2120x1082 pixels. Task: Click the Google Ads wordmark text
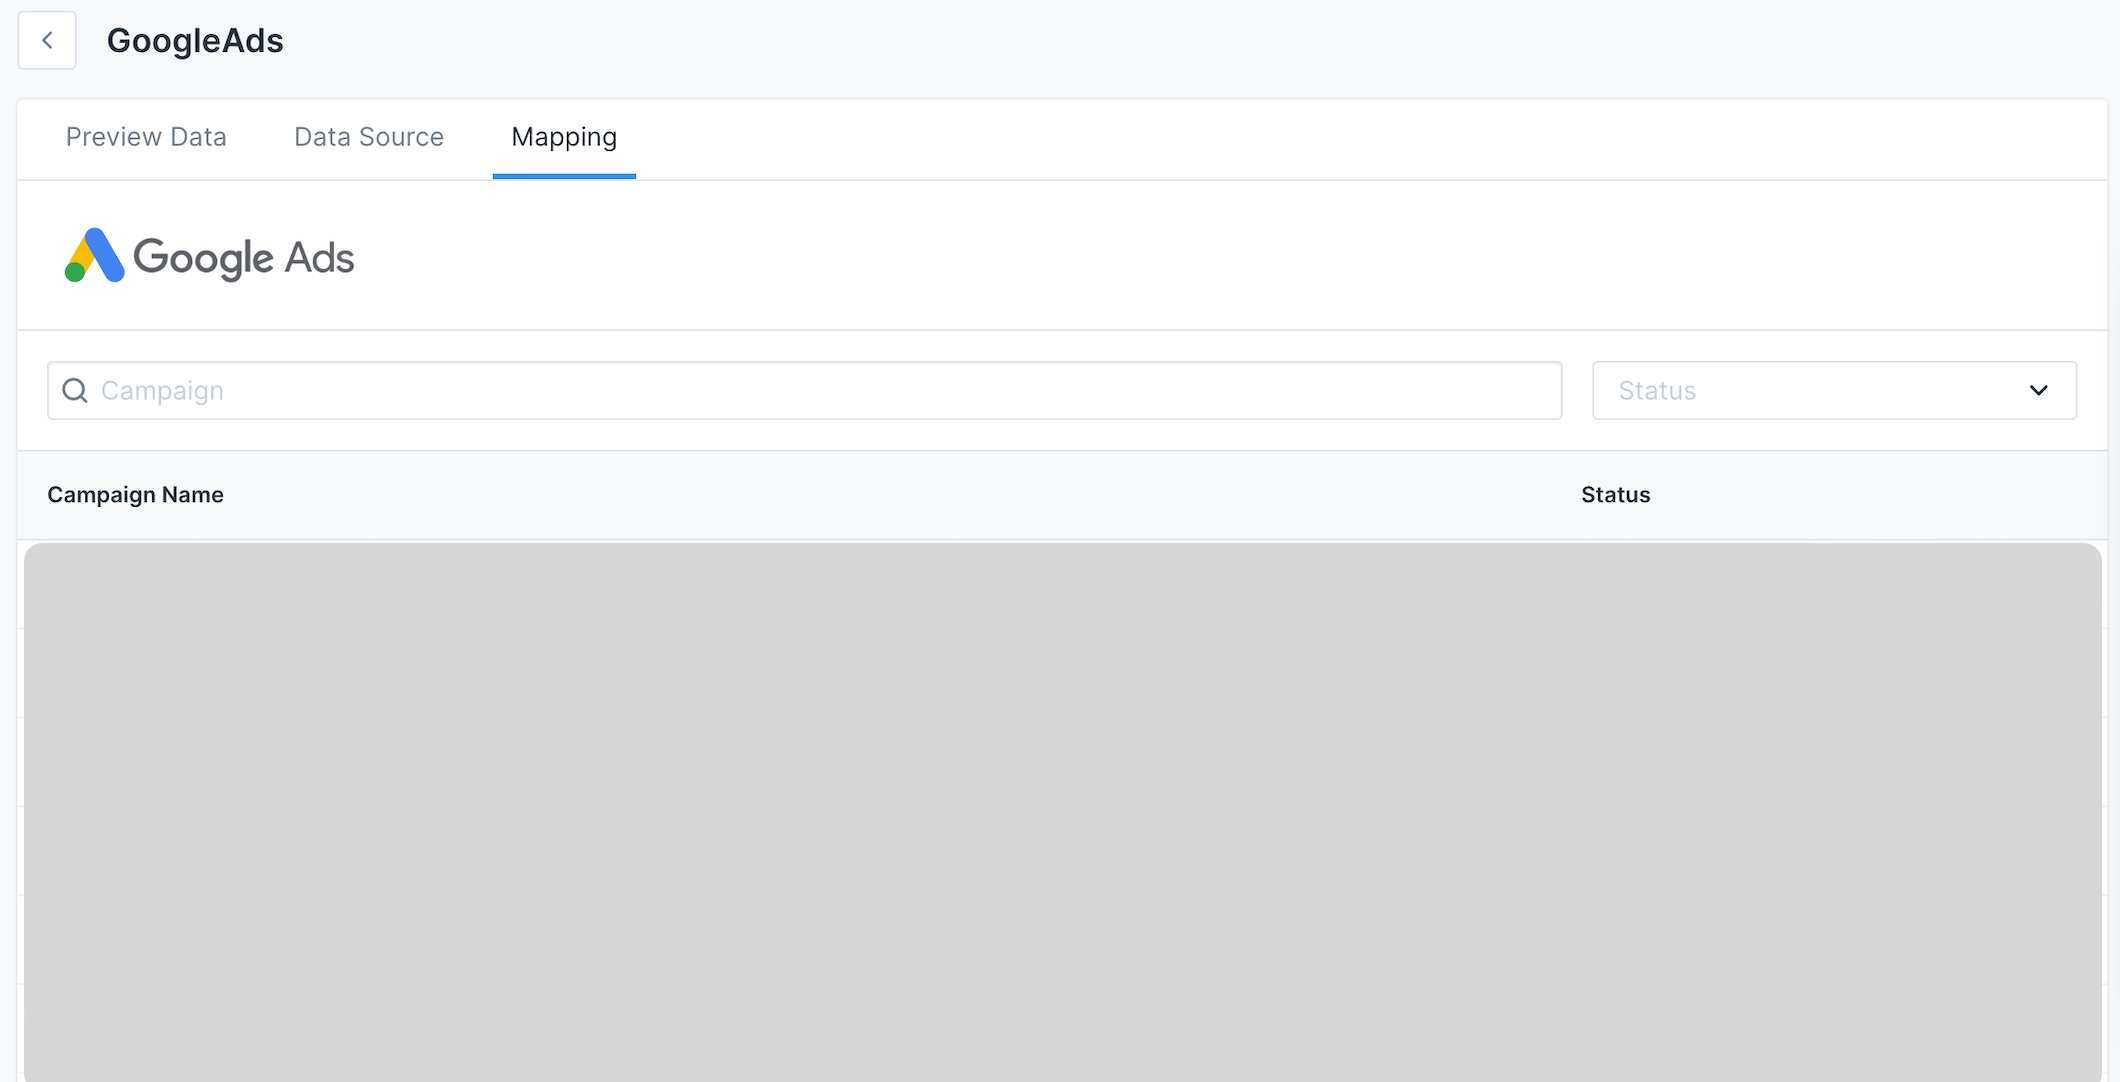(x=243, y=258)
